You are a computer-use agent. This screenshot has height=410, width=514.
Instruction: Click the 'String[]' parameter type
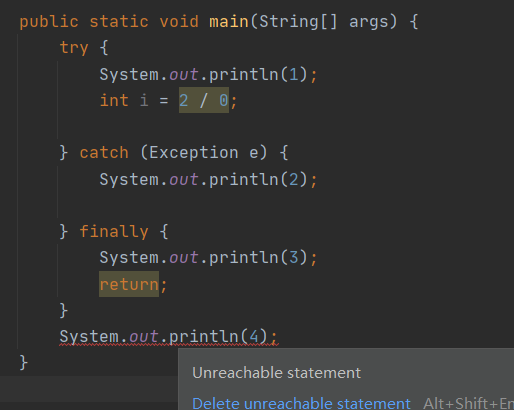pos(298,22)
